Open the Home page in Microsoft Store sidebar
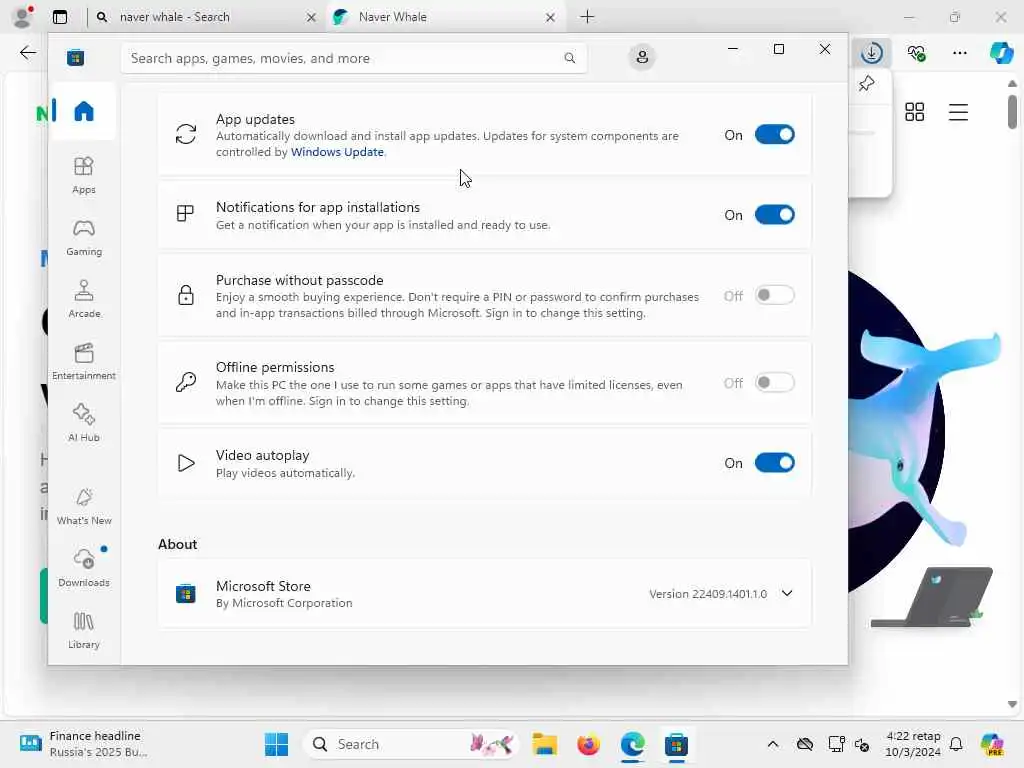Viewport: 1024px width, 768px height. (x=84, y=112)
